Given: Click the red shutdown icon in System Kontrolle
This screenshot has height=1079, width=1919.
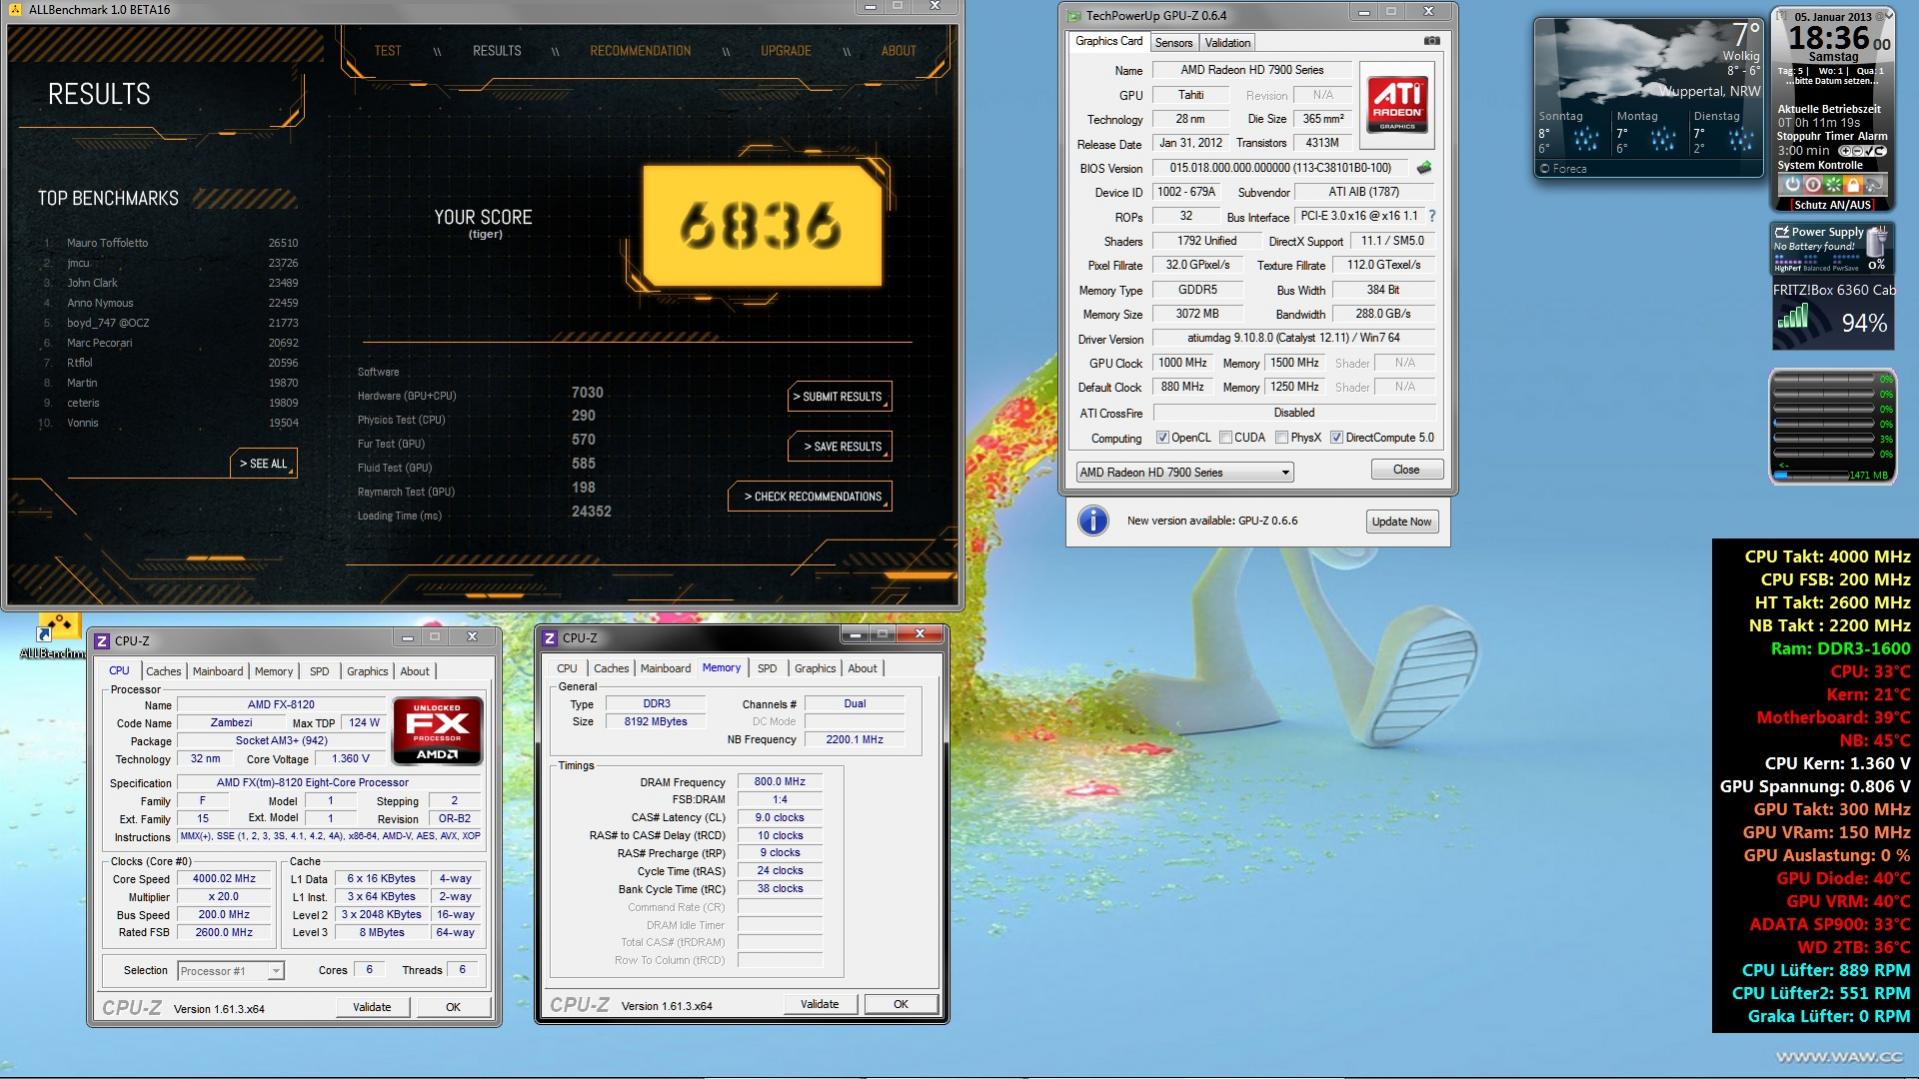Looking at the screenshot, I should click(1812, 185).
